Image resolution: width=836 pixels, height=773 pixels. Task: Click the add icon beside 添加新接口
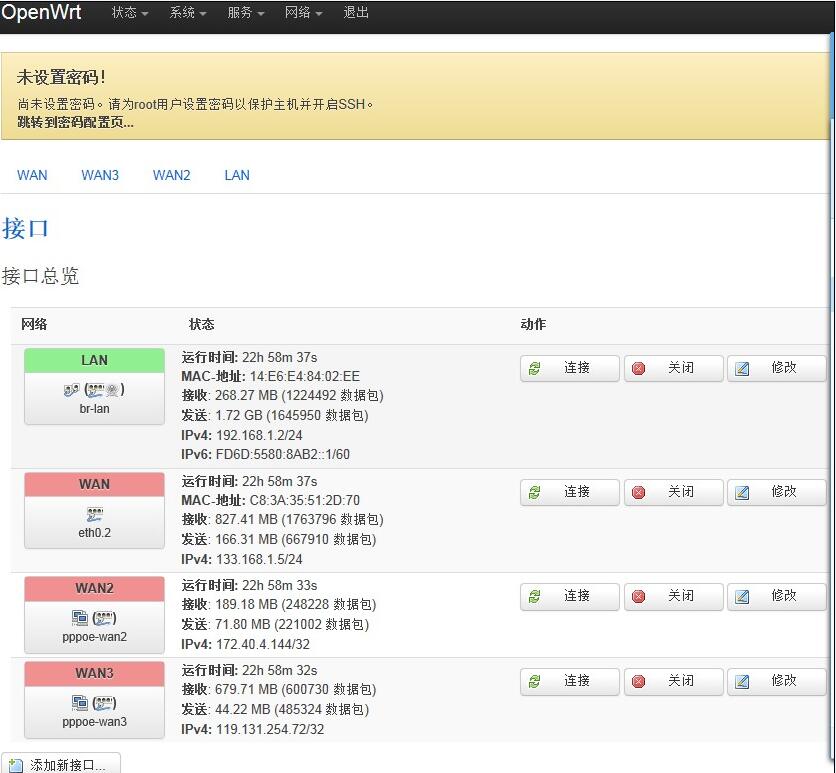point(15,765)
